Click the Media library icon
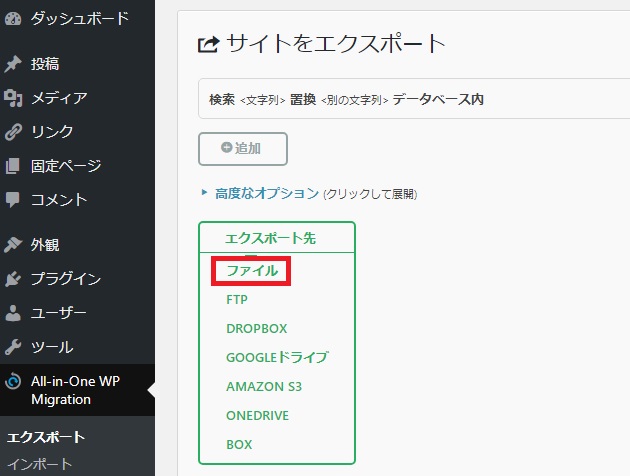 click(13, 98)
